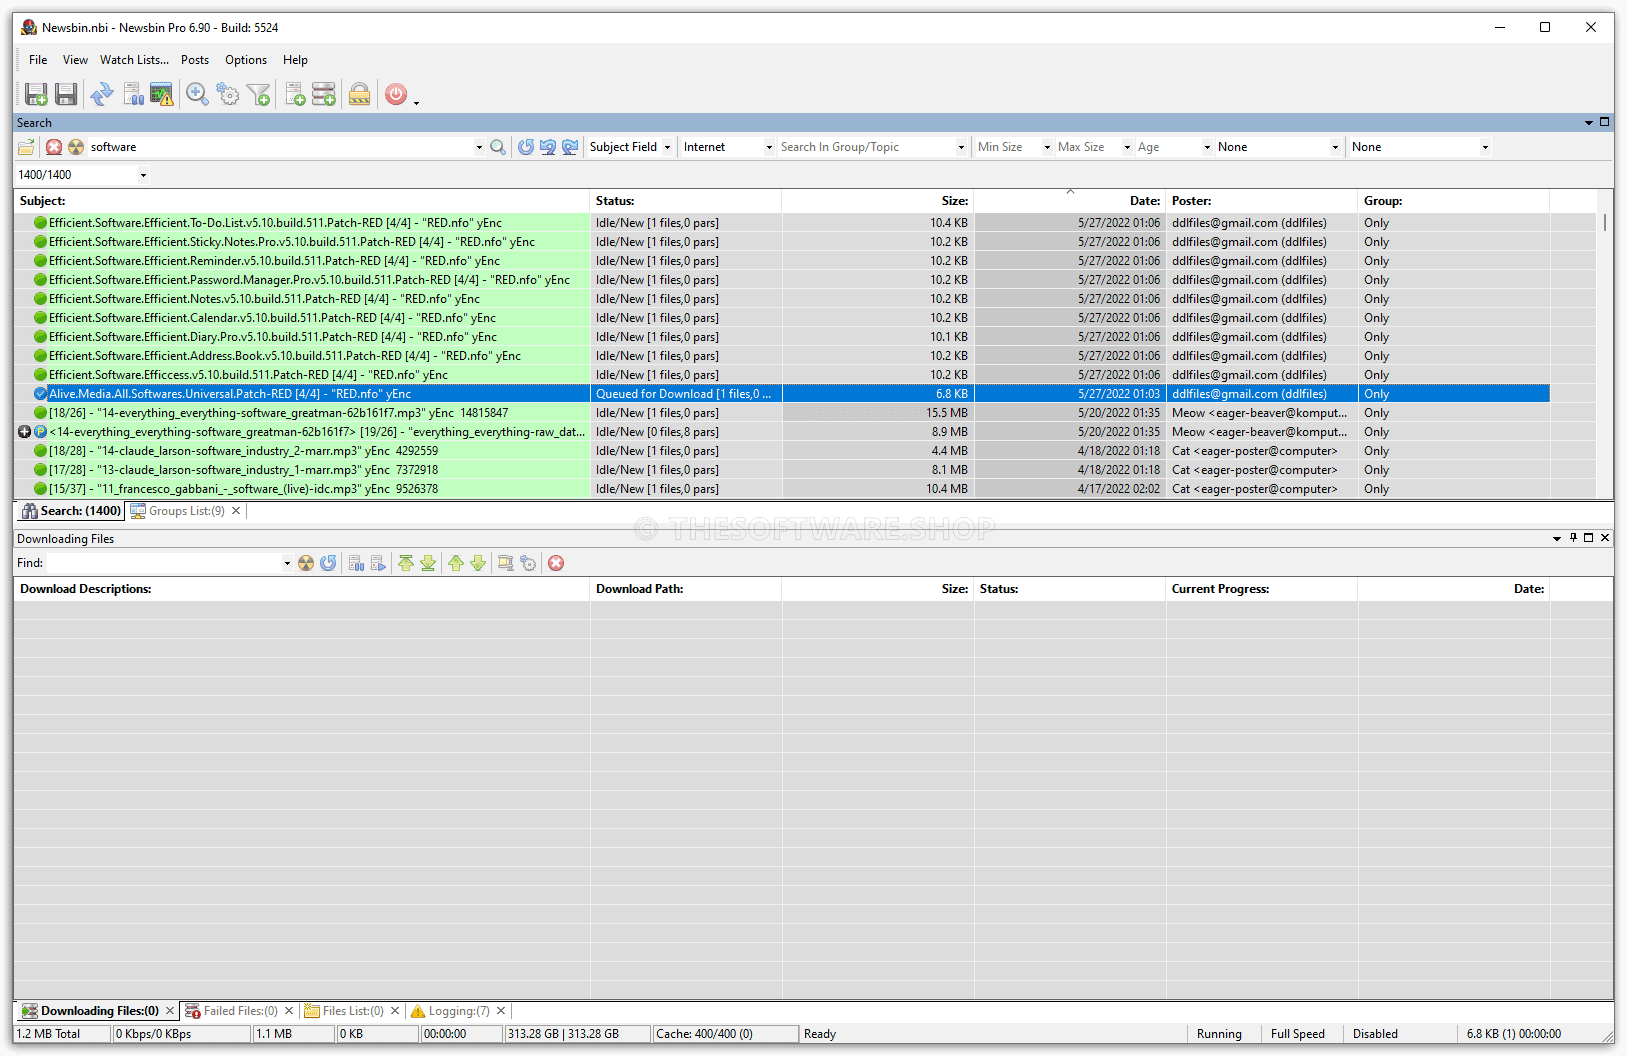1627x1056 pixels.
Task: Open the arrow next to power icon
Action: [416, 102]
